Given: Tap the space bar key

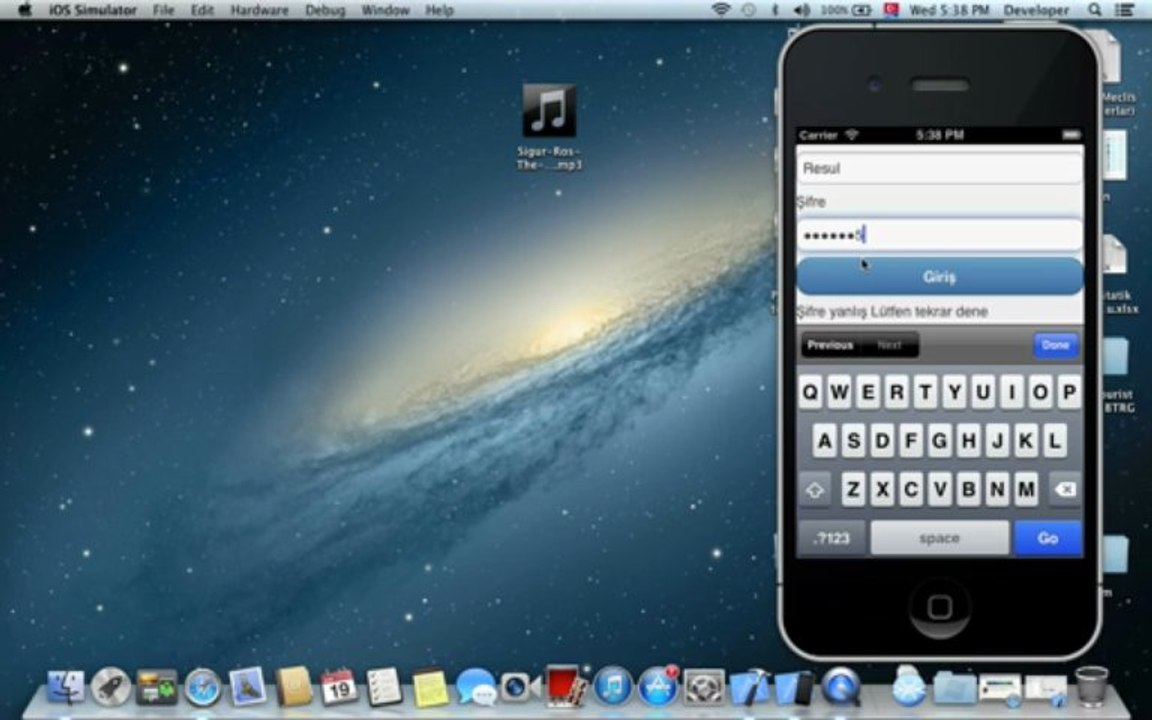Looking at the screenshot, I should (940, 539).
